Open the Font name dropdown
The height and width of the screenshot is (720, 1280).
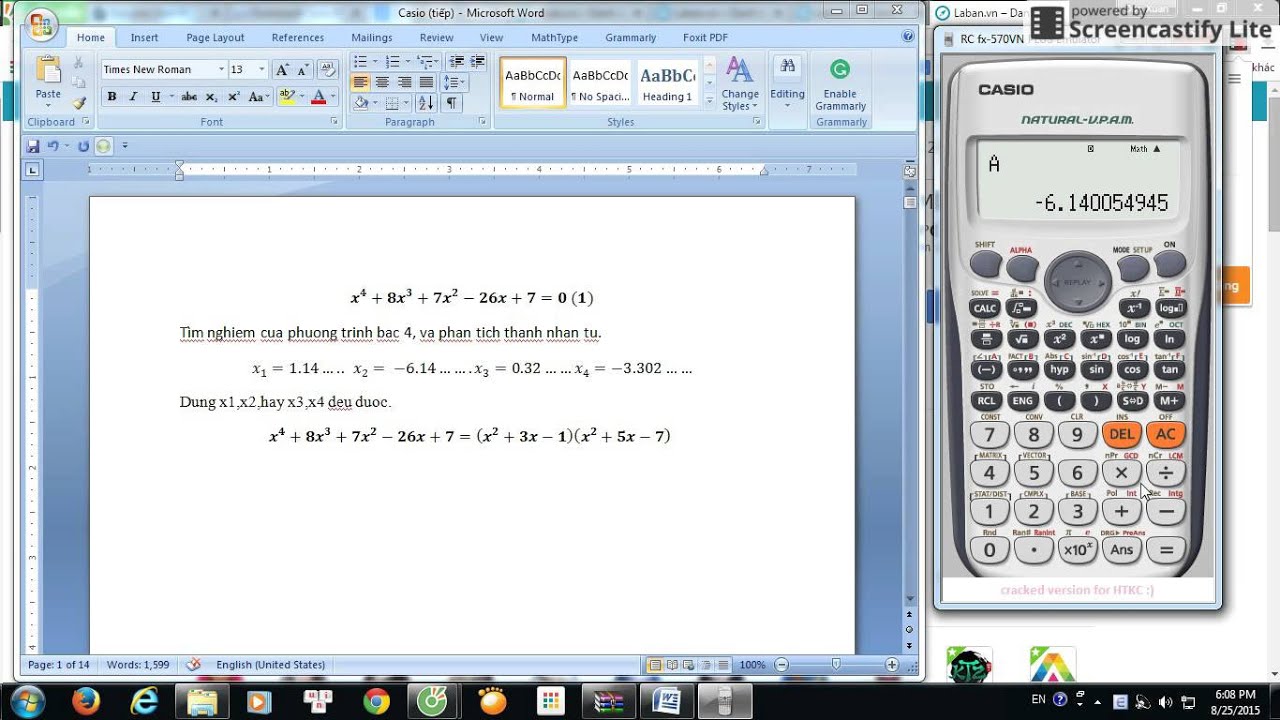pyautogui.click(x=222, y=69)
